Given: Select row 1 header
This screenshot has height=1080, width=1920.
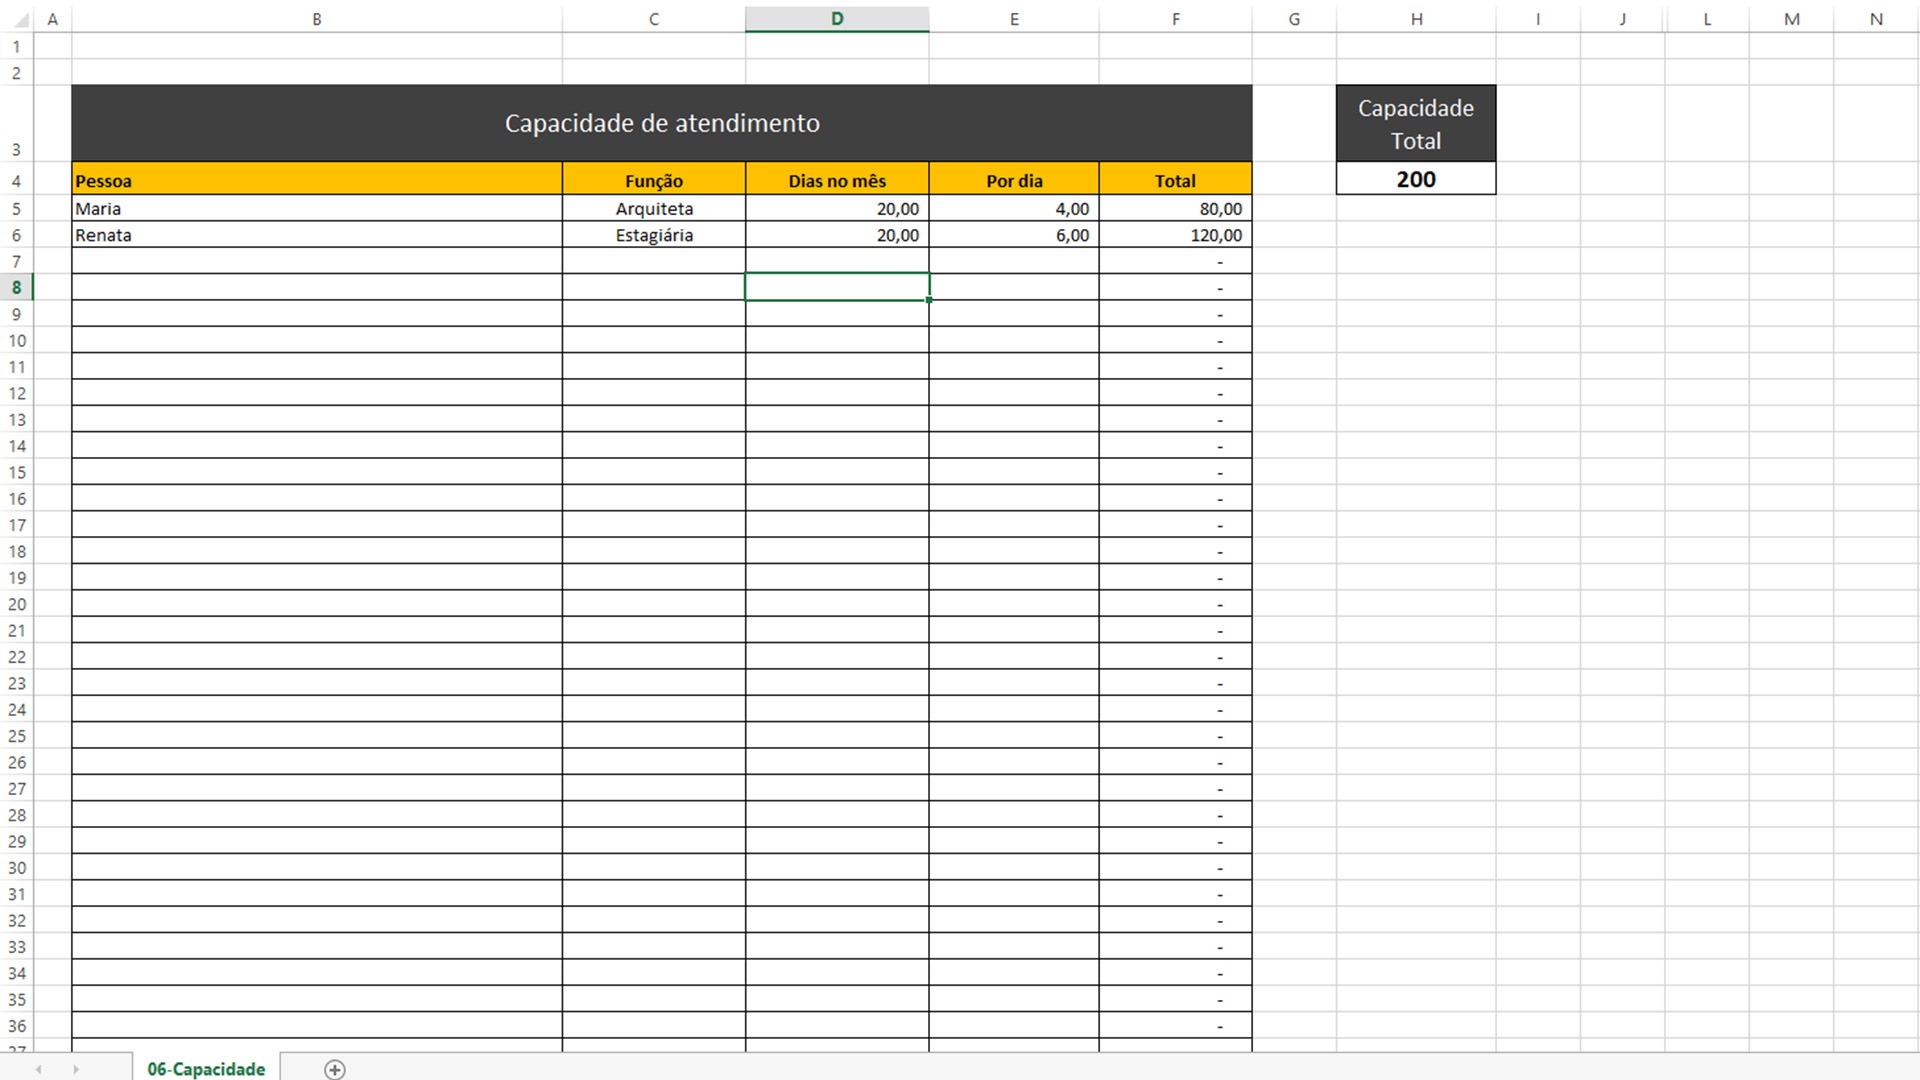Looking at the screenshot, I should (x=17, y=46).
